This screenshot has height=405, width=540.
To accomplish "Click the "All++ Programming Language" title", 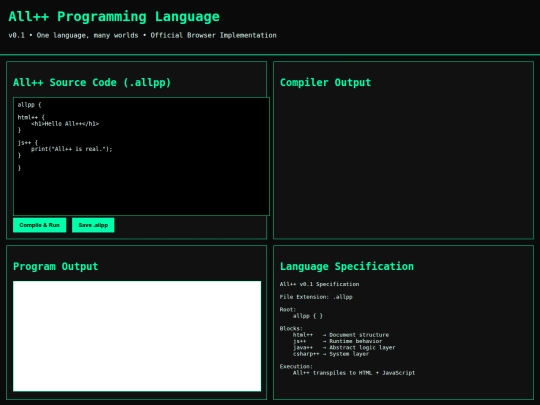I will [x=114, y=17].
